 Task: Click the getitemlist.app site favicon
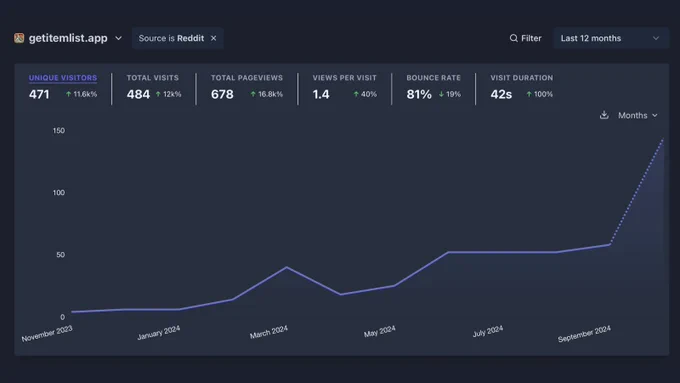coord(19,38)
